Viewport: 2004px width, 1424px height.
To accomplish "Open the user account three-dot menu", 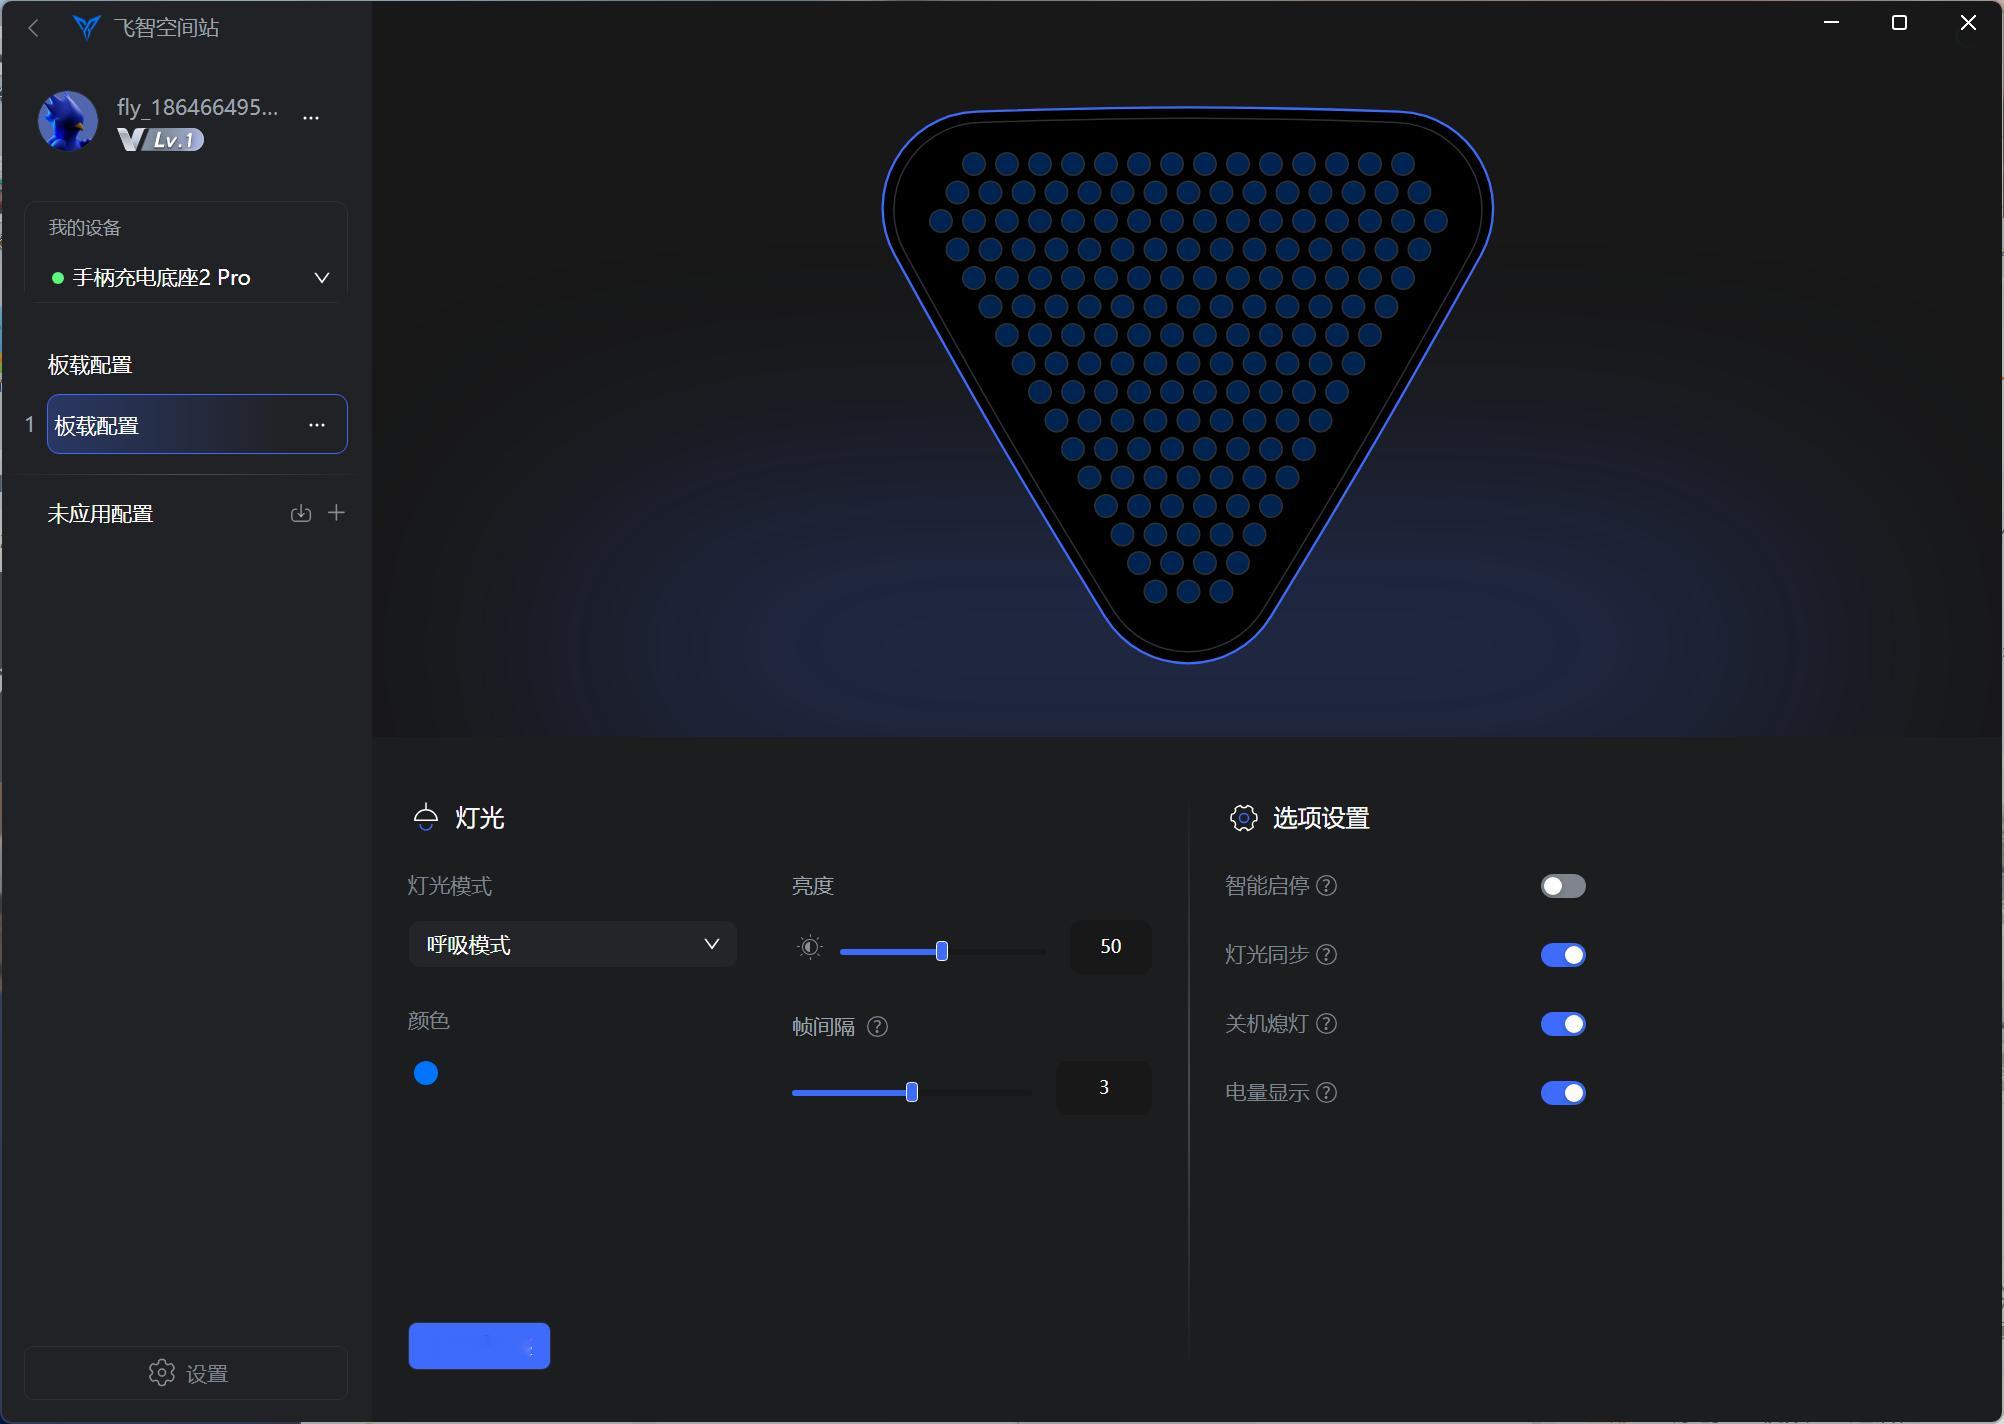I will 311,118.
